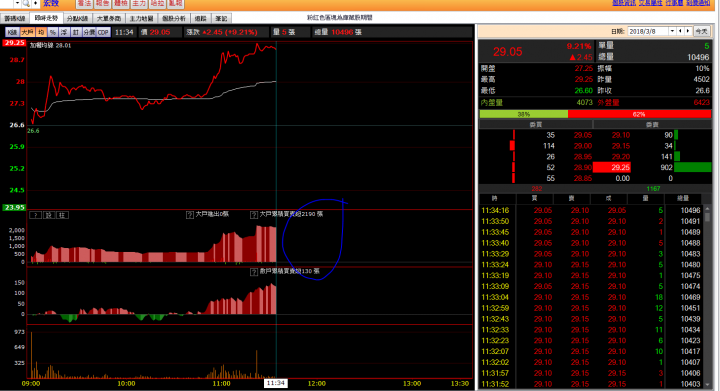The image size is (720, 391).
Task: Toggle the 訂 chart option button
Action: 76,32
